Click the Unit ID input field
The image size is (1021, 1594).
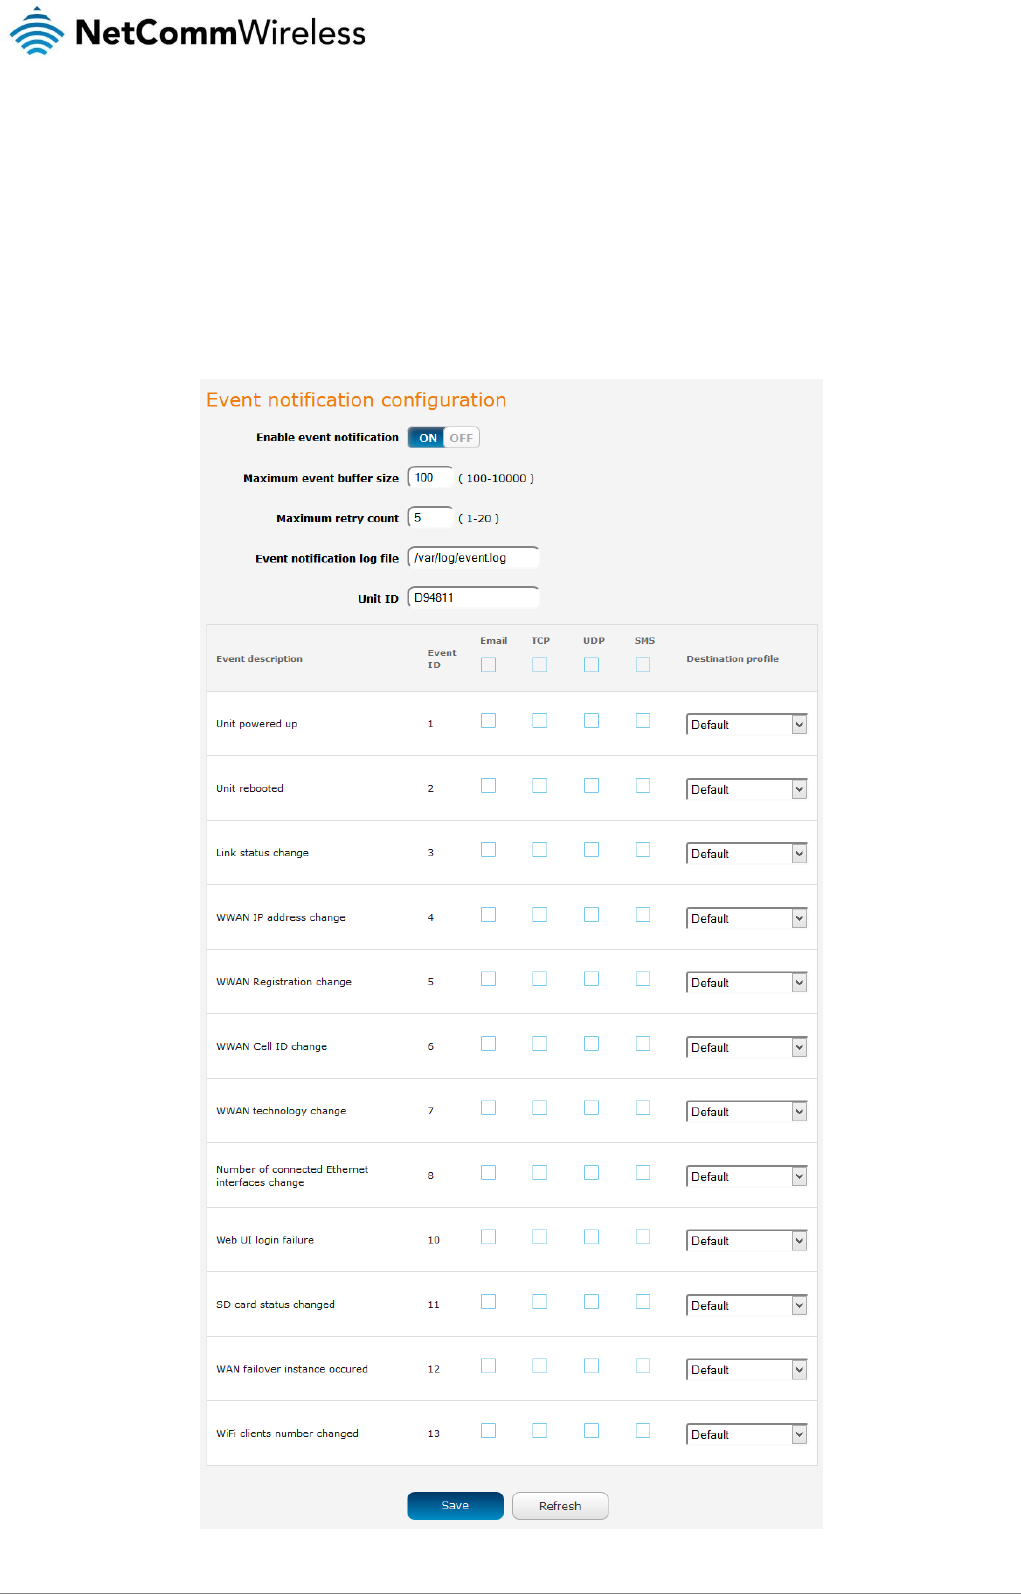pos(473,598)
